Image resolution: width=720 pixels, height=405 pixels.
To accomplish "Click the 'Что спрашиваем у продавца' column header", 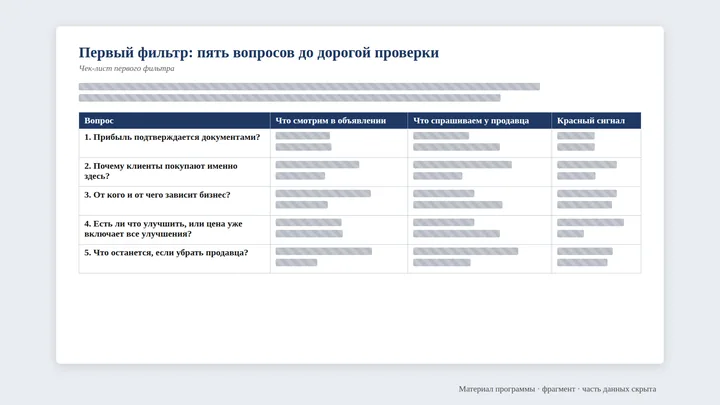I will (479, 120).
